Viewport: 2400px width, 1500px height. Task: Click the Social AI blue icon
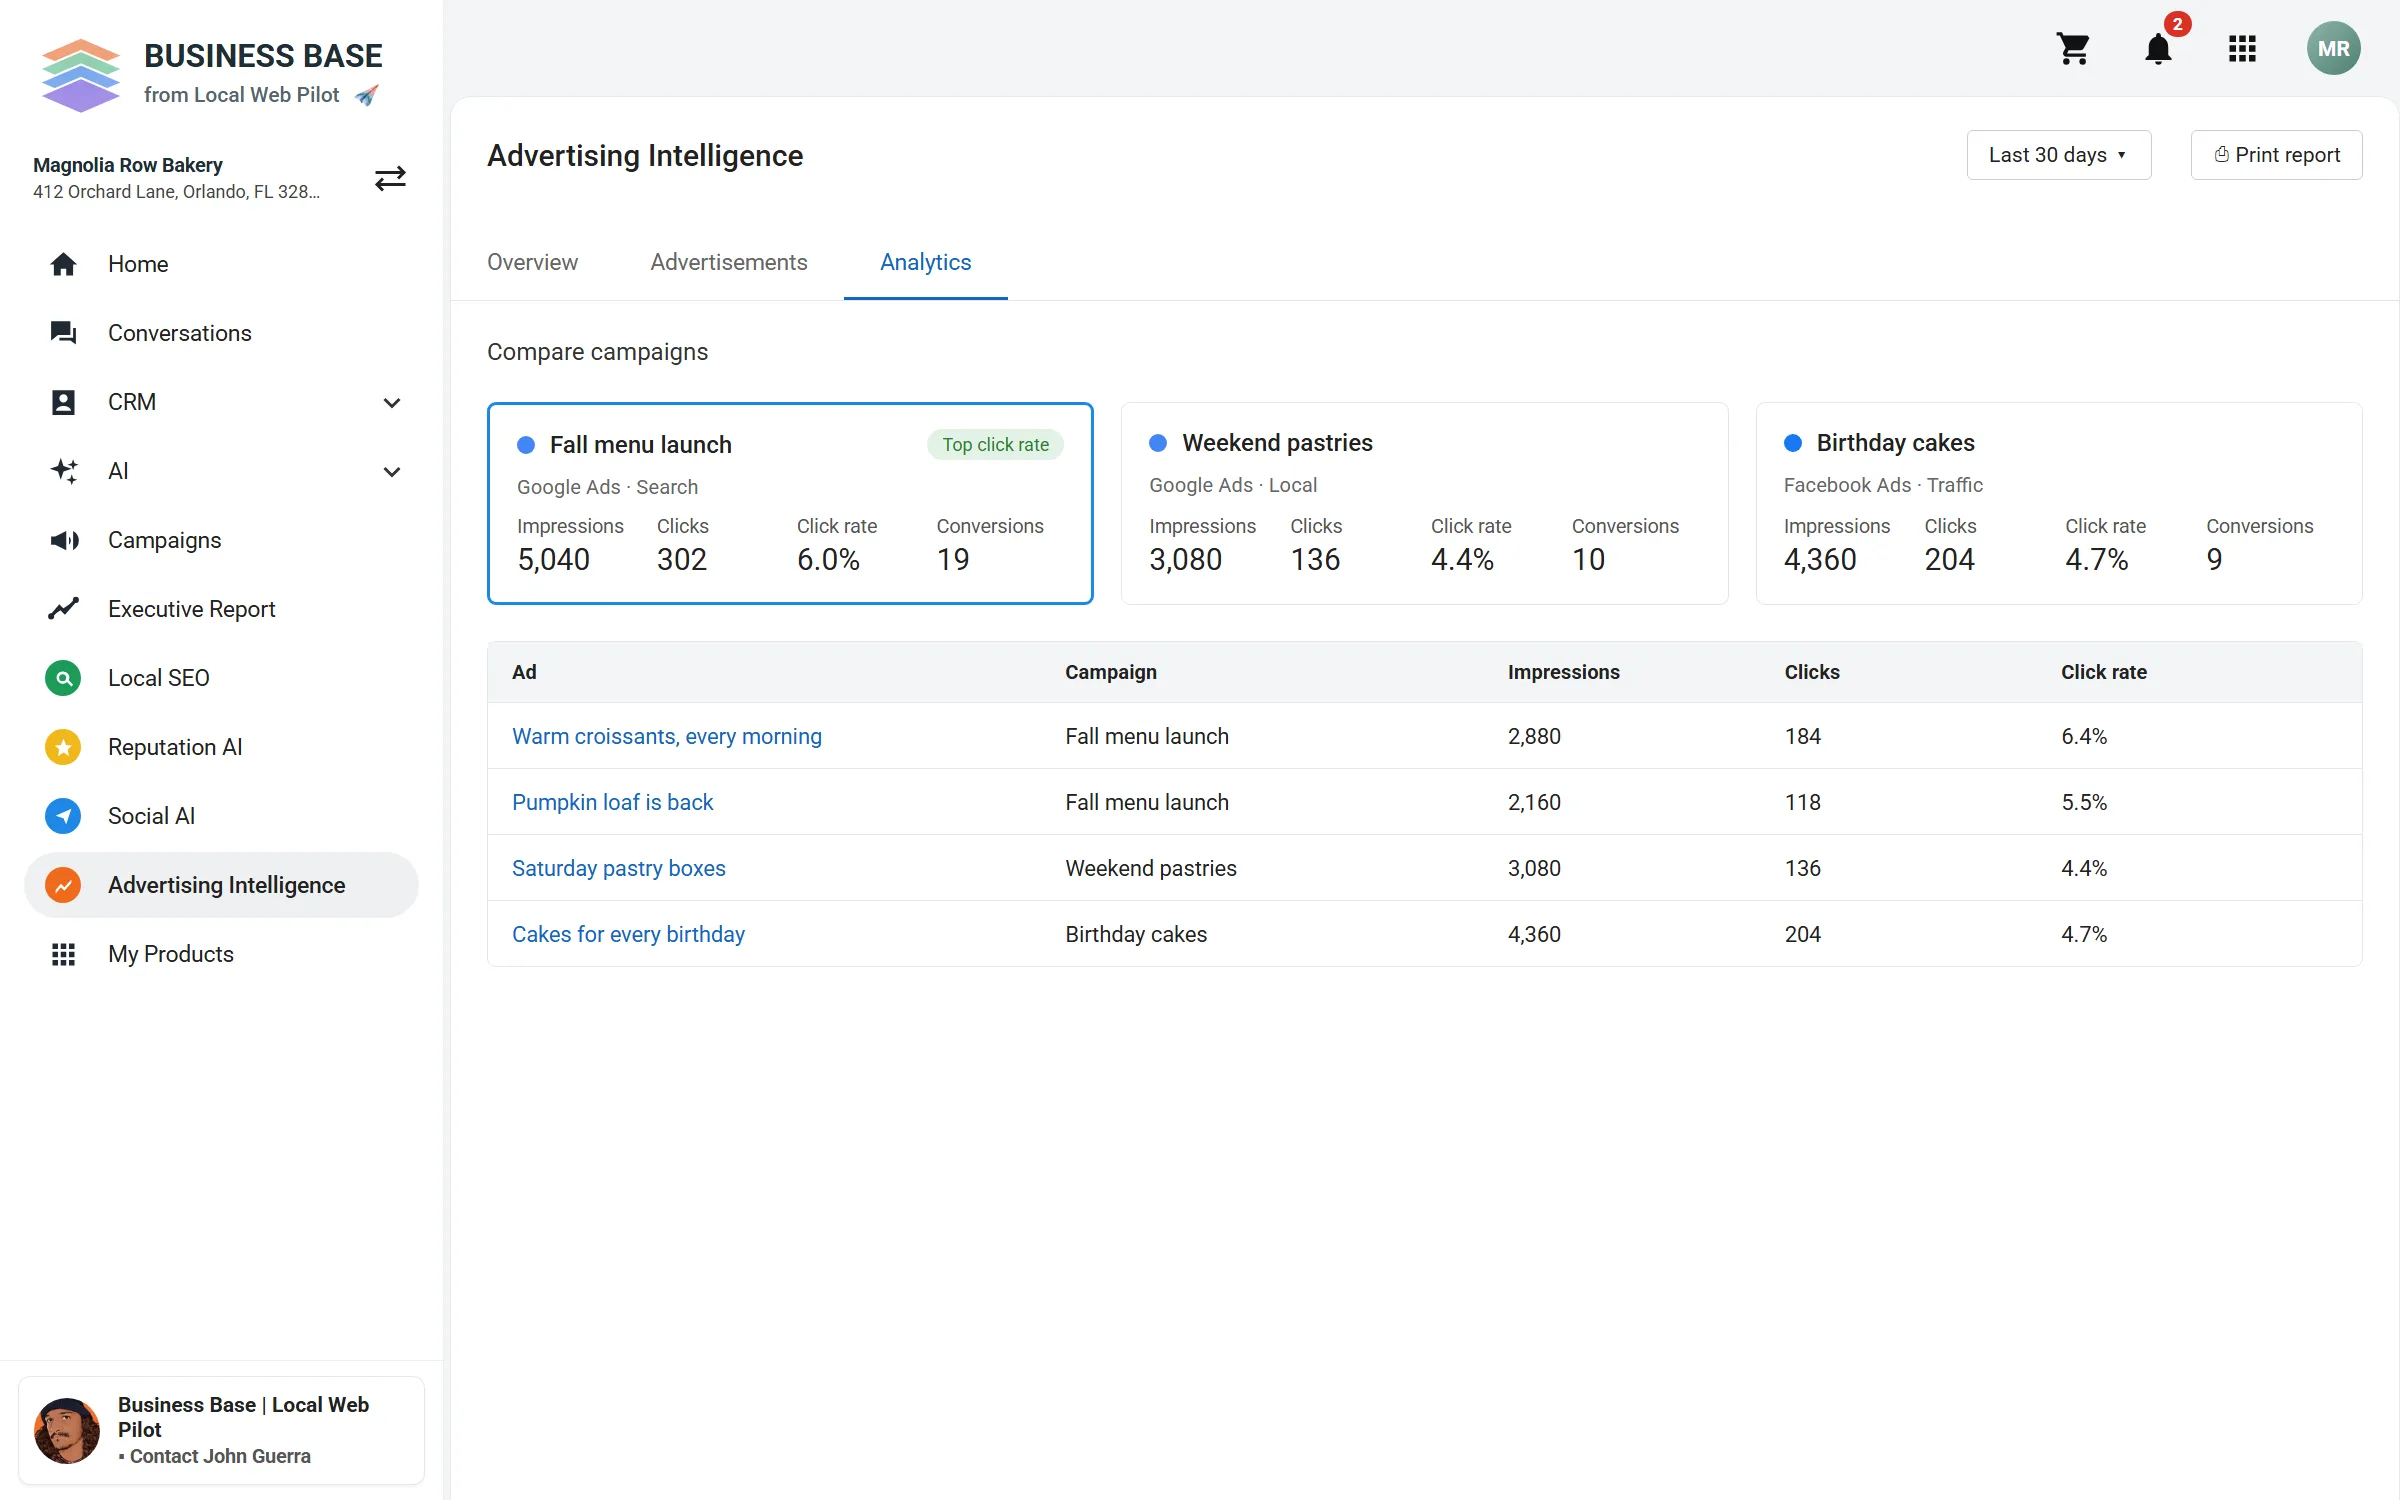(x=63, y=816)
